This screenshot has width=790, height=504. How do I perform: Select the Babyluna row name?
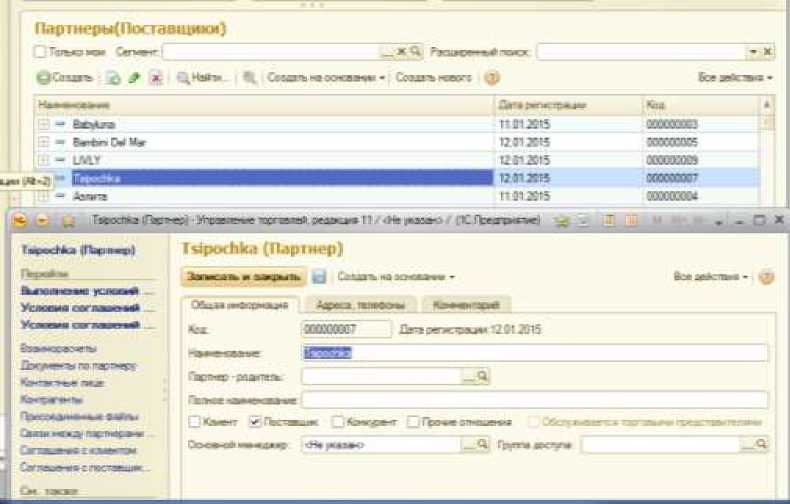94,124
